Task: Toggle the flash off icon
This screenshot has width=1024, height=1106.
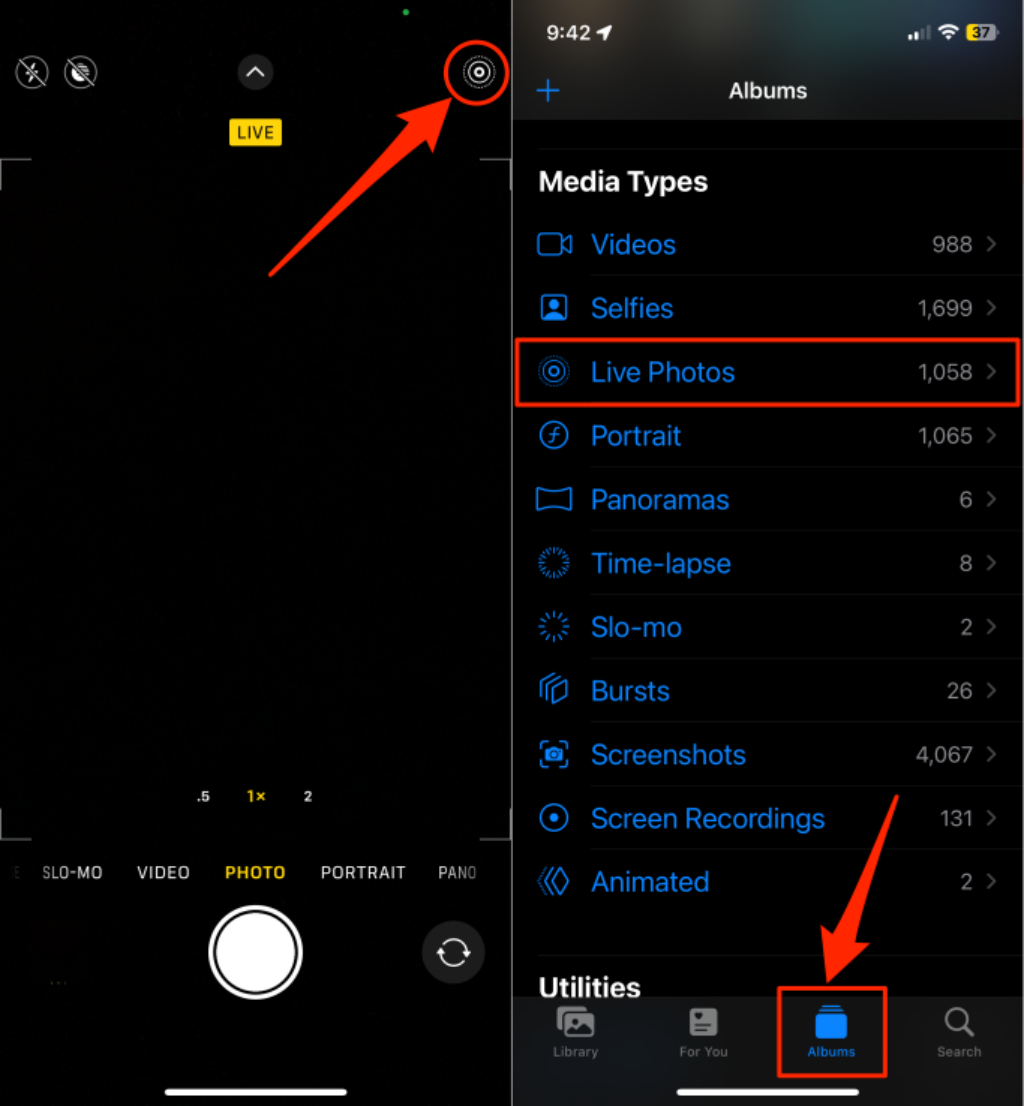Action: pos(32,72)
